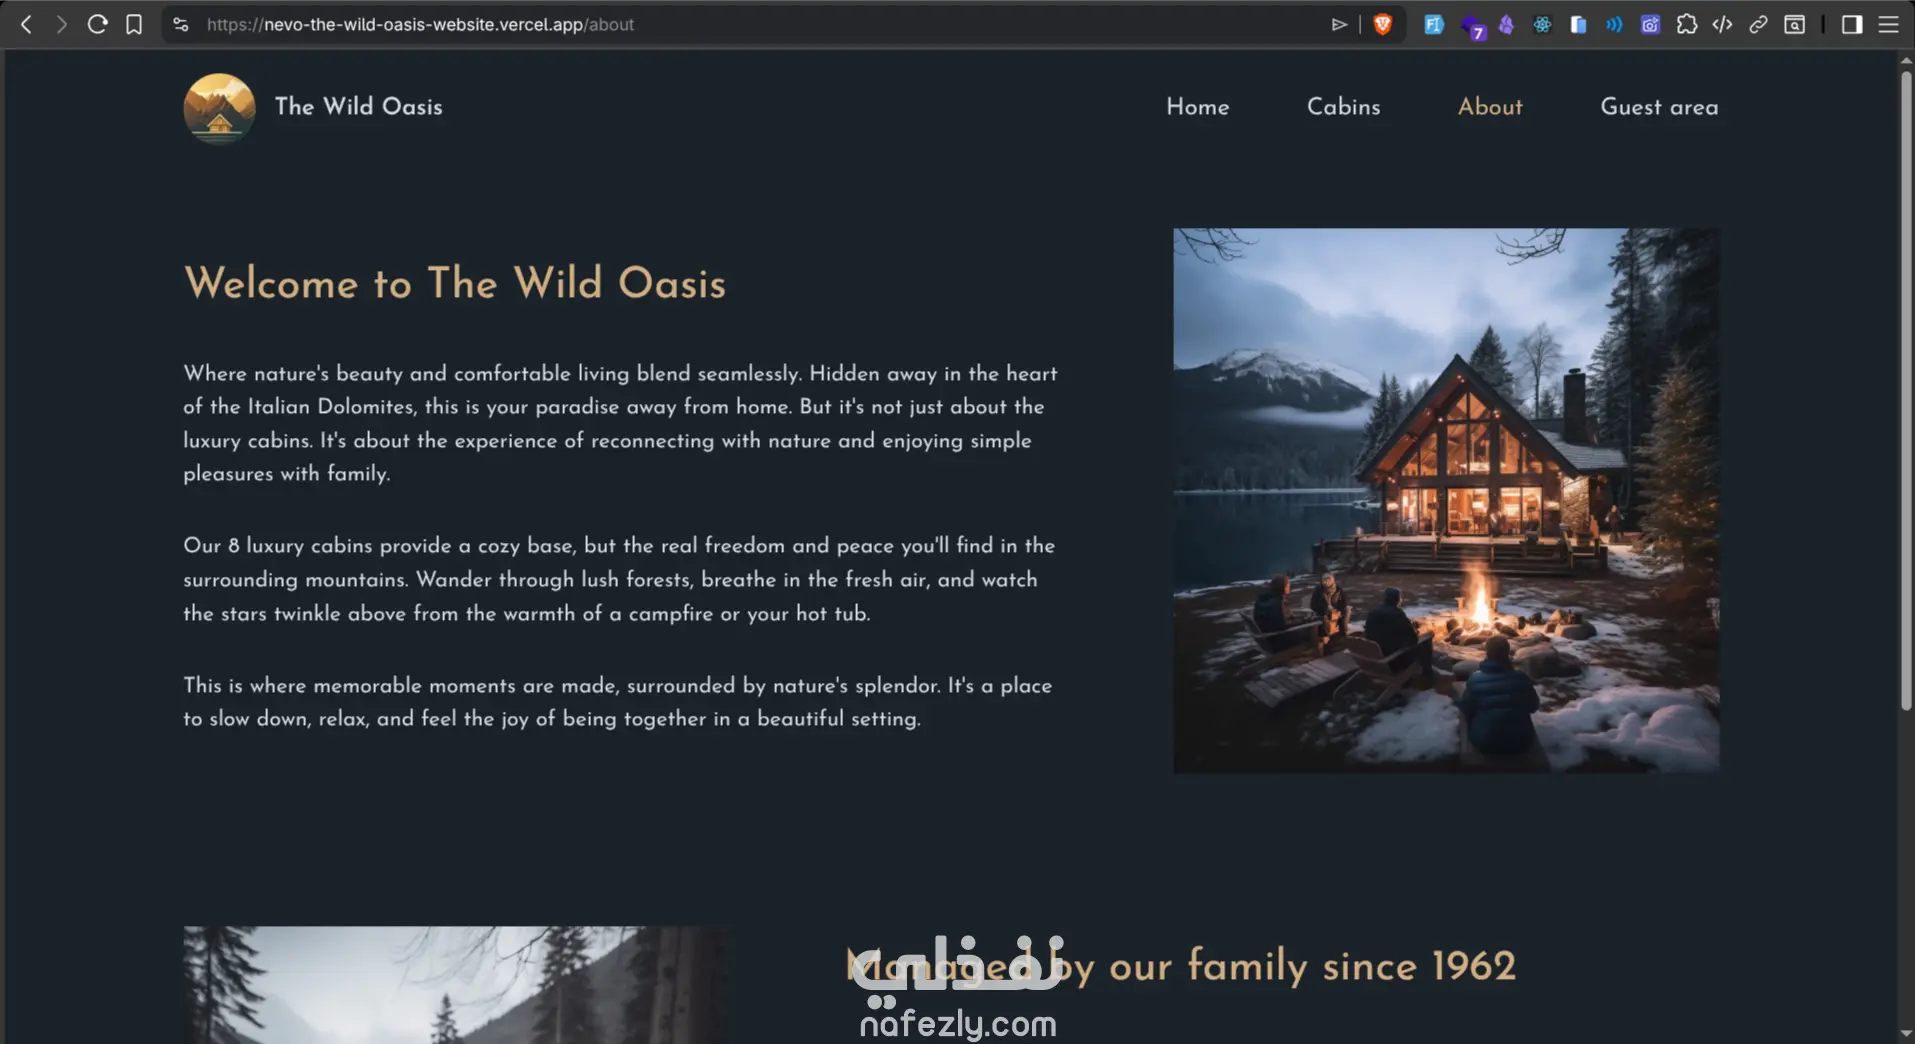
Task: Click the code brackets extension icon
Action: pos(1722,25)
